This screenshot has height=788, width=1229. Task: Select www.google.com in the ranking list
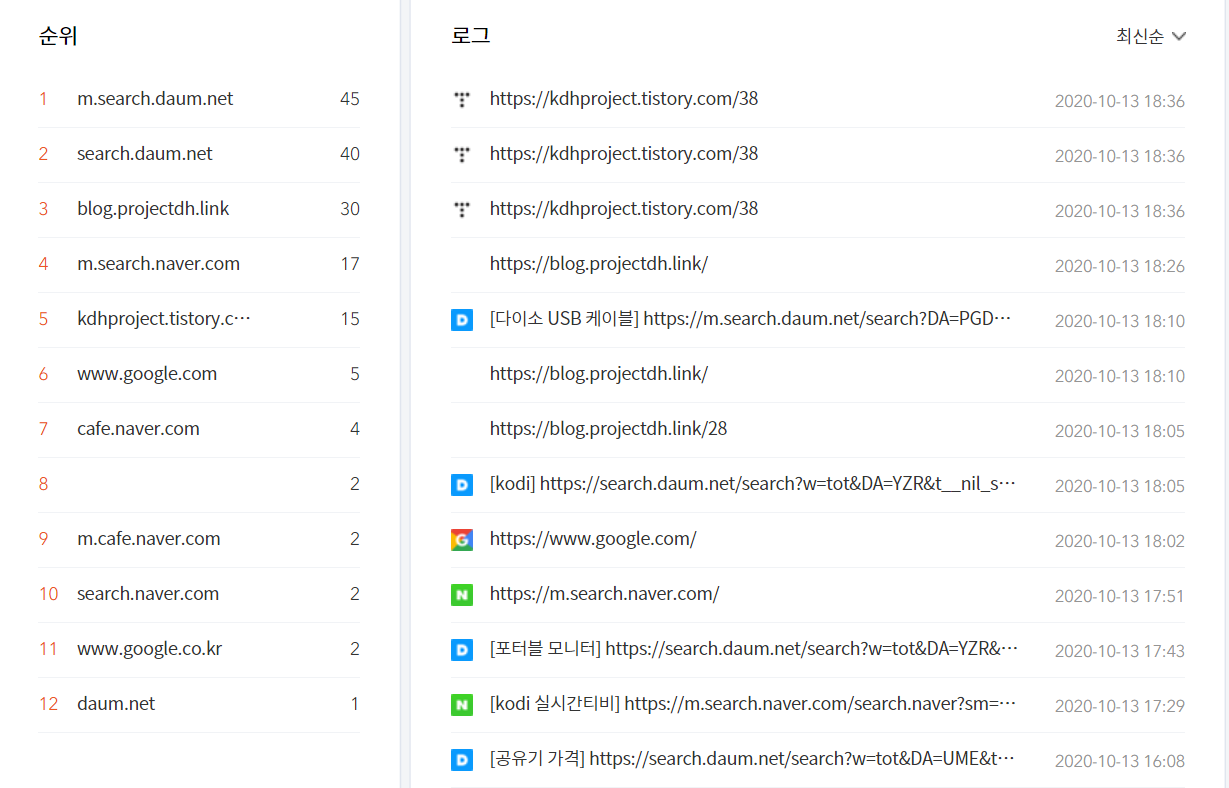[147, 374]
